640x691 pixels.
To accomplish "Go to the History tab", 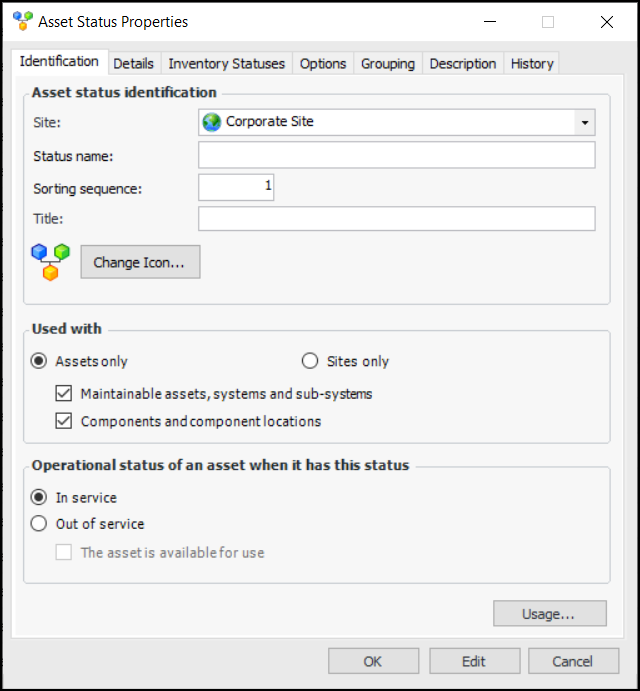I will (x=532, y=63).
